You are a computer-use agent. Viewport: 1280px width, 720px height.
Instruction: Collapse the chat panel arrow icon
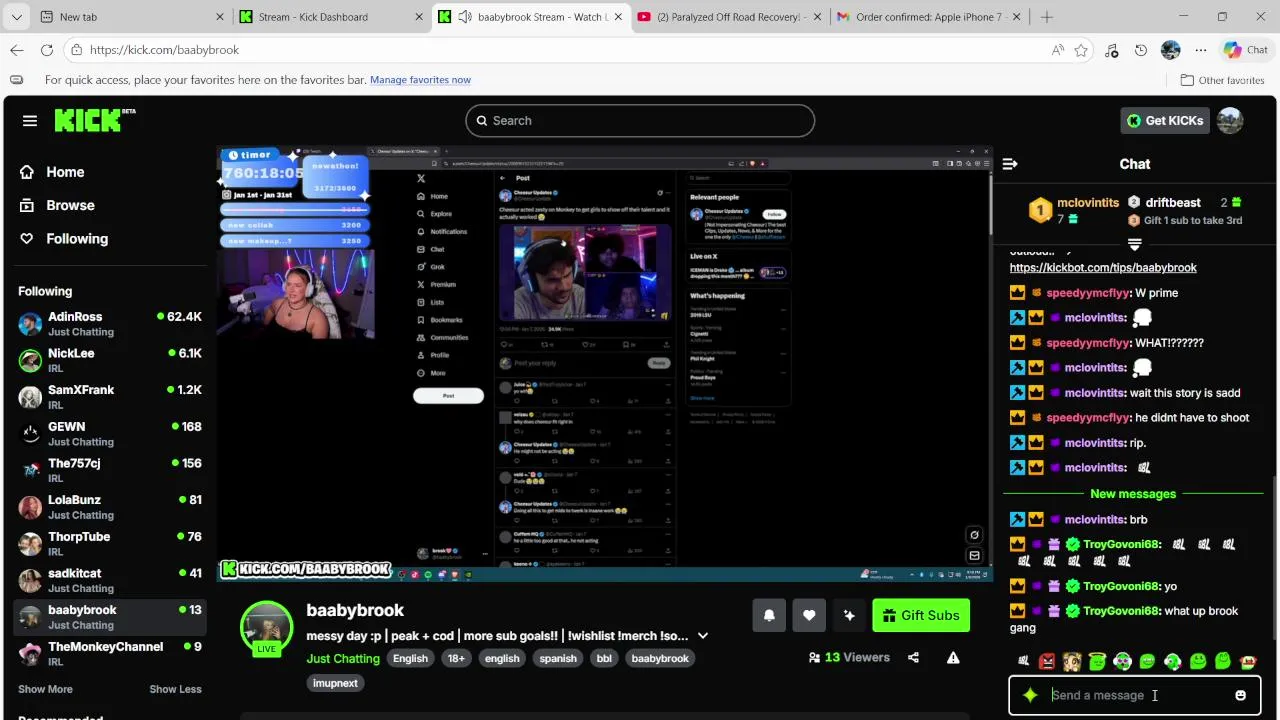[1010, 164]
